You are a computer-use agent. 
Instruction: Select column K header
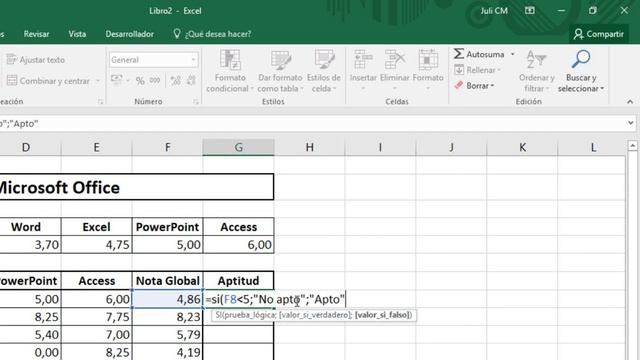522,147
